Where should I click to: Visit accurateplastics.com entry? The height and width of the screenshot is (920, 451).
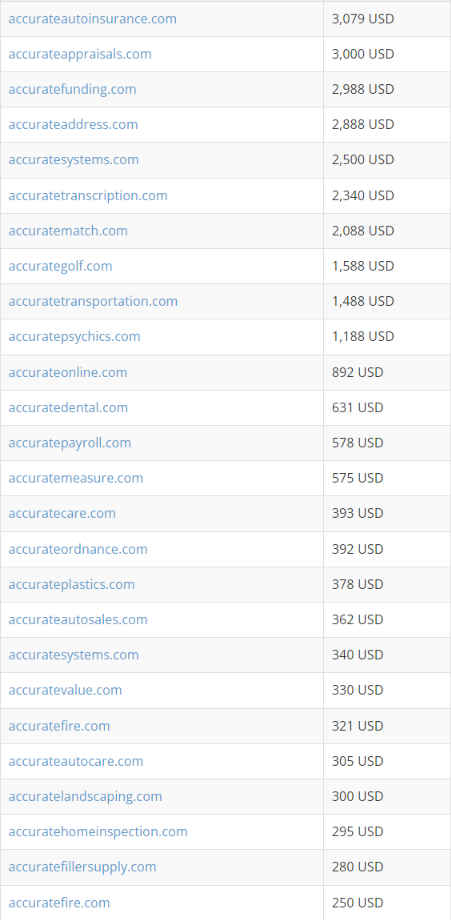tap(71, 584)
